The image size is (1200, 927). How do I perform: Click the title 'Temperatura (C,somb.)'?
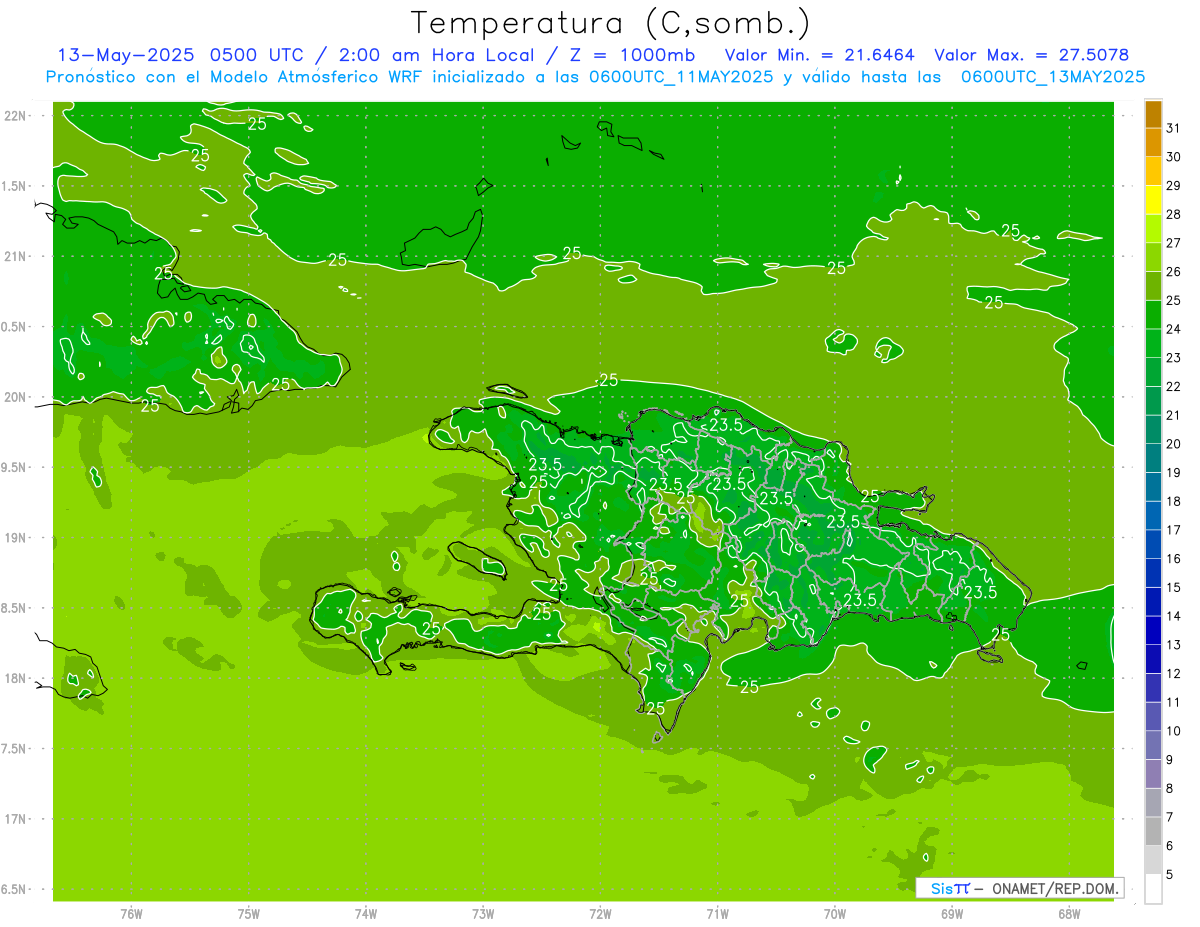point(611,23)
